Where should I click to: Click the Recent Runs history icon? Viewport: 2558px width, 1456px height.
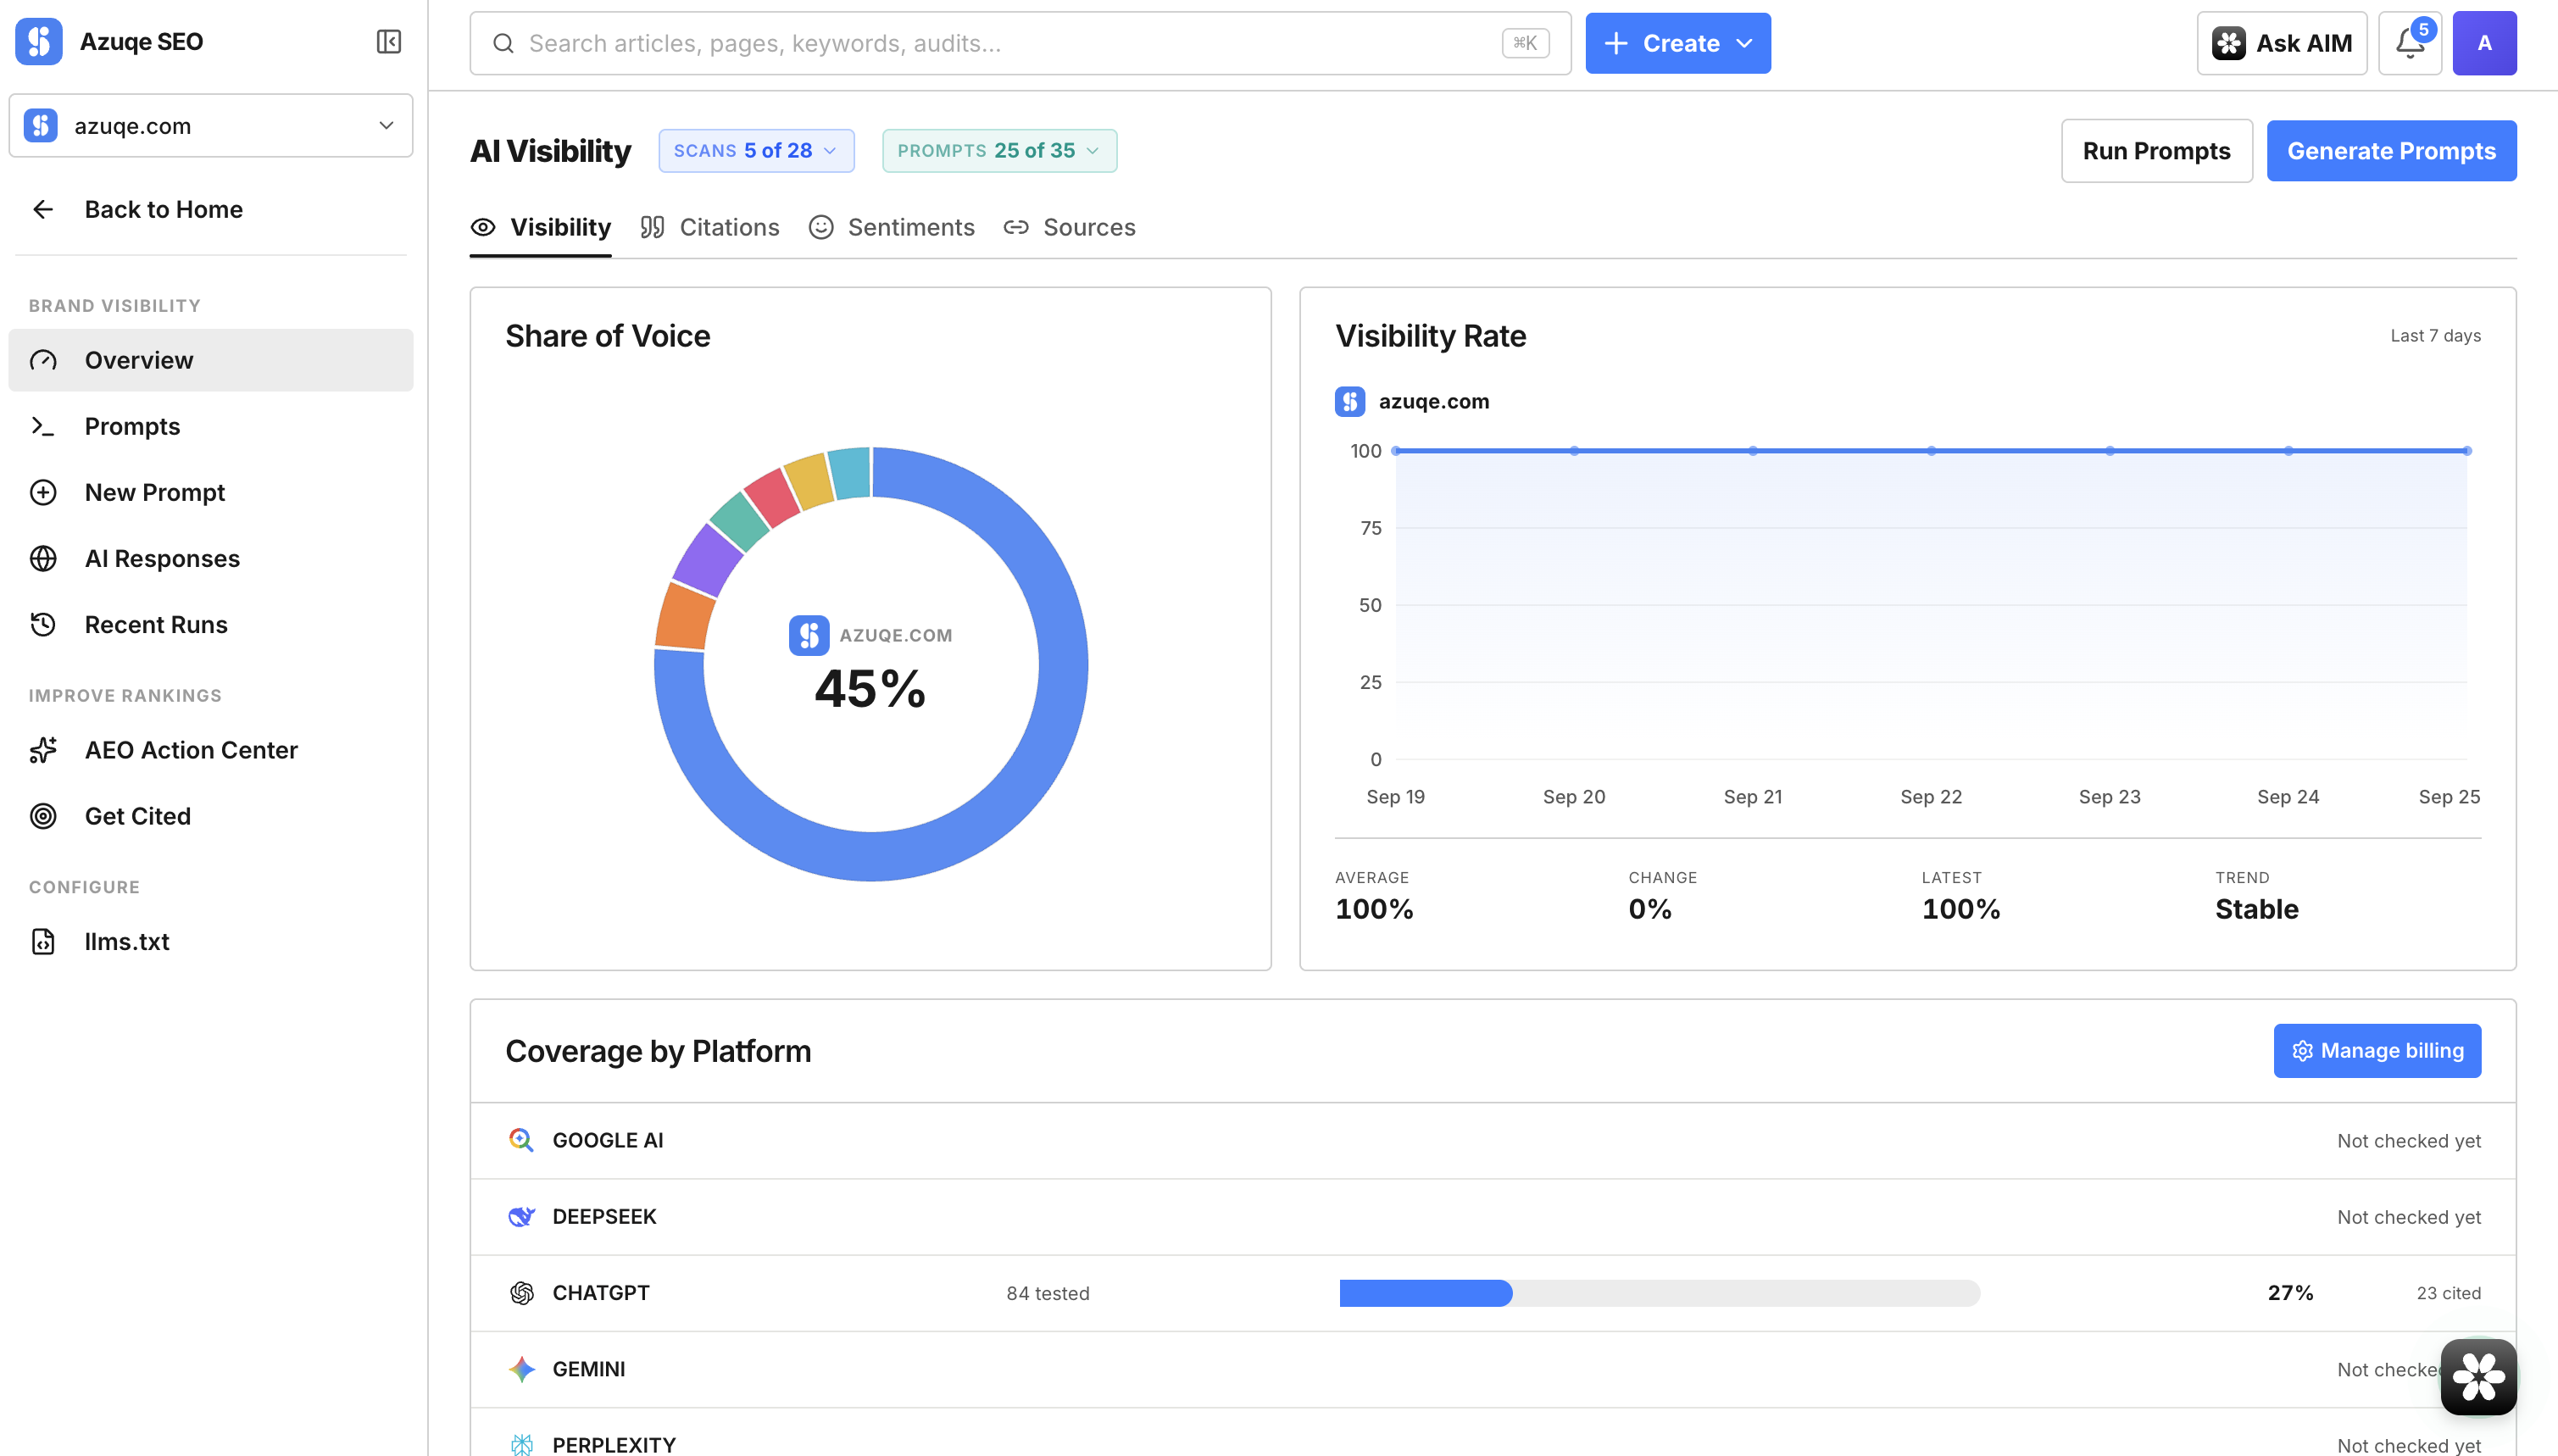pos(43,624)
